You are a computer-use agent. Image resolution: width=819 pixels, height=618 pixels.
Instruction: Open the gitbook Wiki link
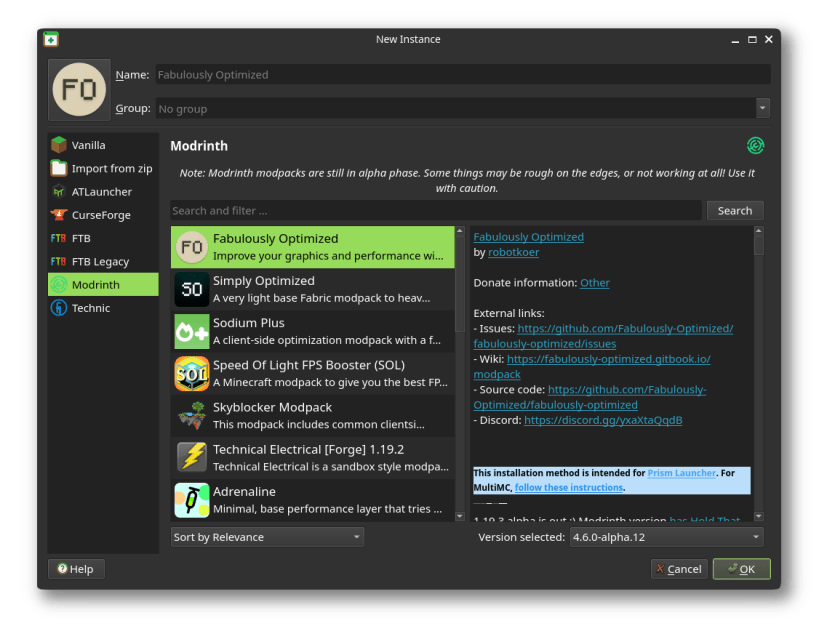pyautogui.click(x=609, y=359)
